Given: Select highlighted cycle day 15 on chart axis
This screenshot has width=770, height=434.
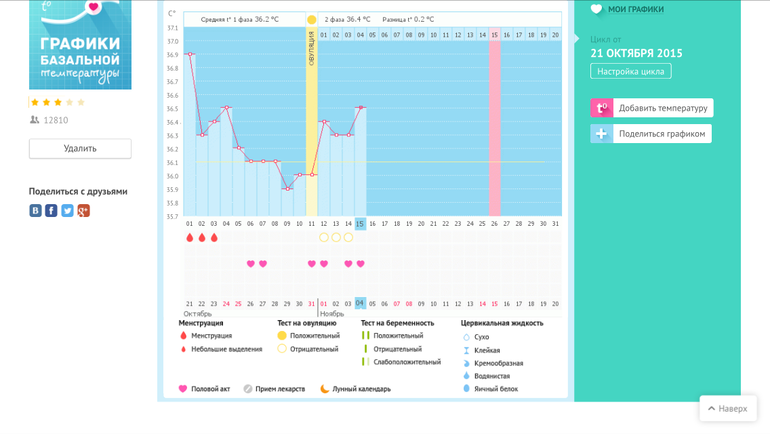Looking at the screenshot, I should 360,223.
